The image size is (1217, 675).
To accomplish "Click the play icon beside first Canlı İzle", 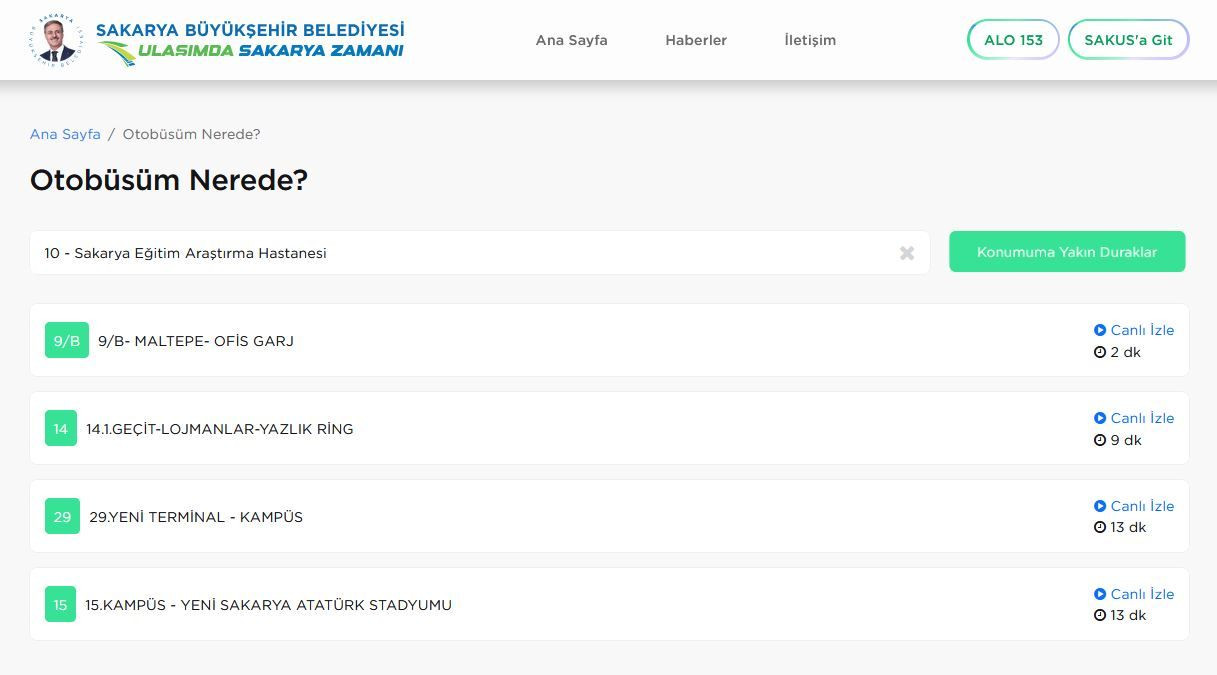I will [x=1100, y=330].
